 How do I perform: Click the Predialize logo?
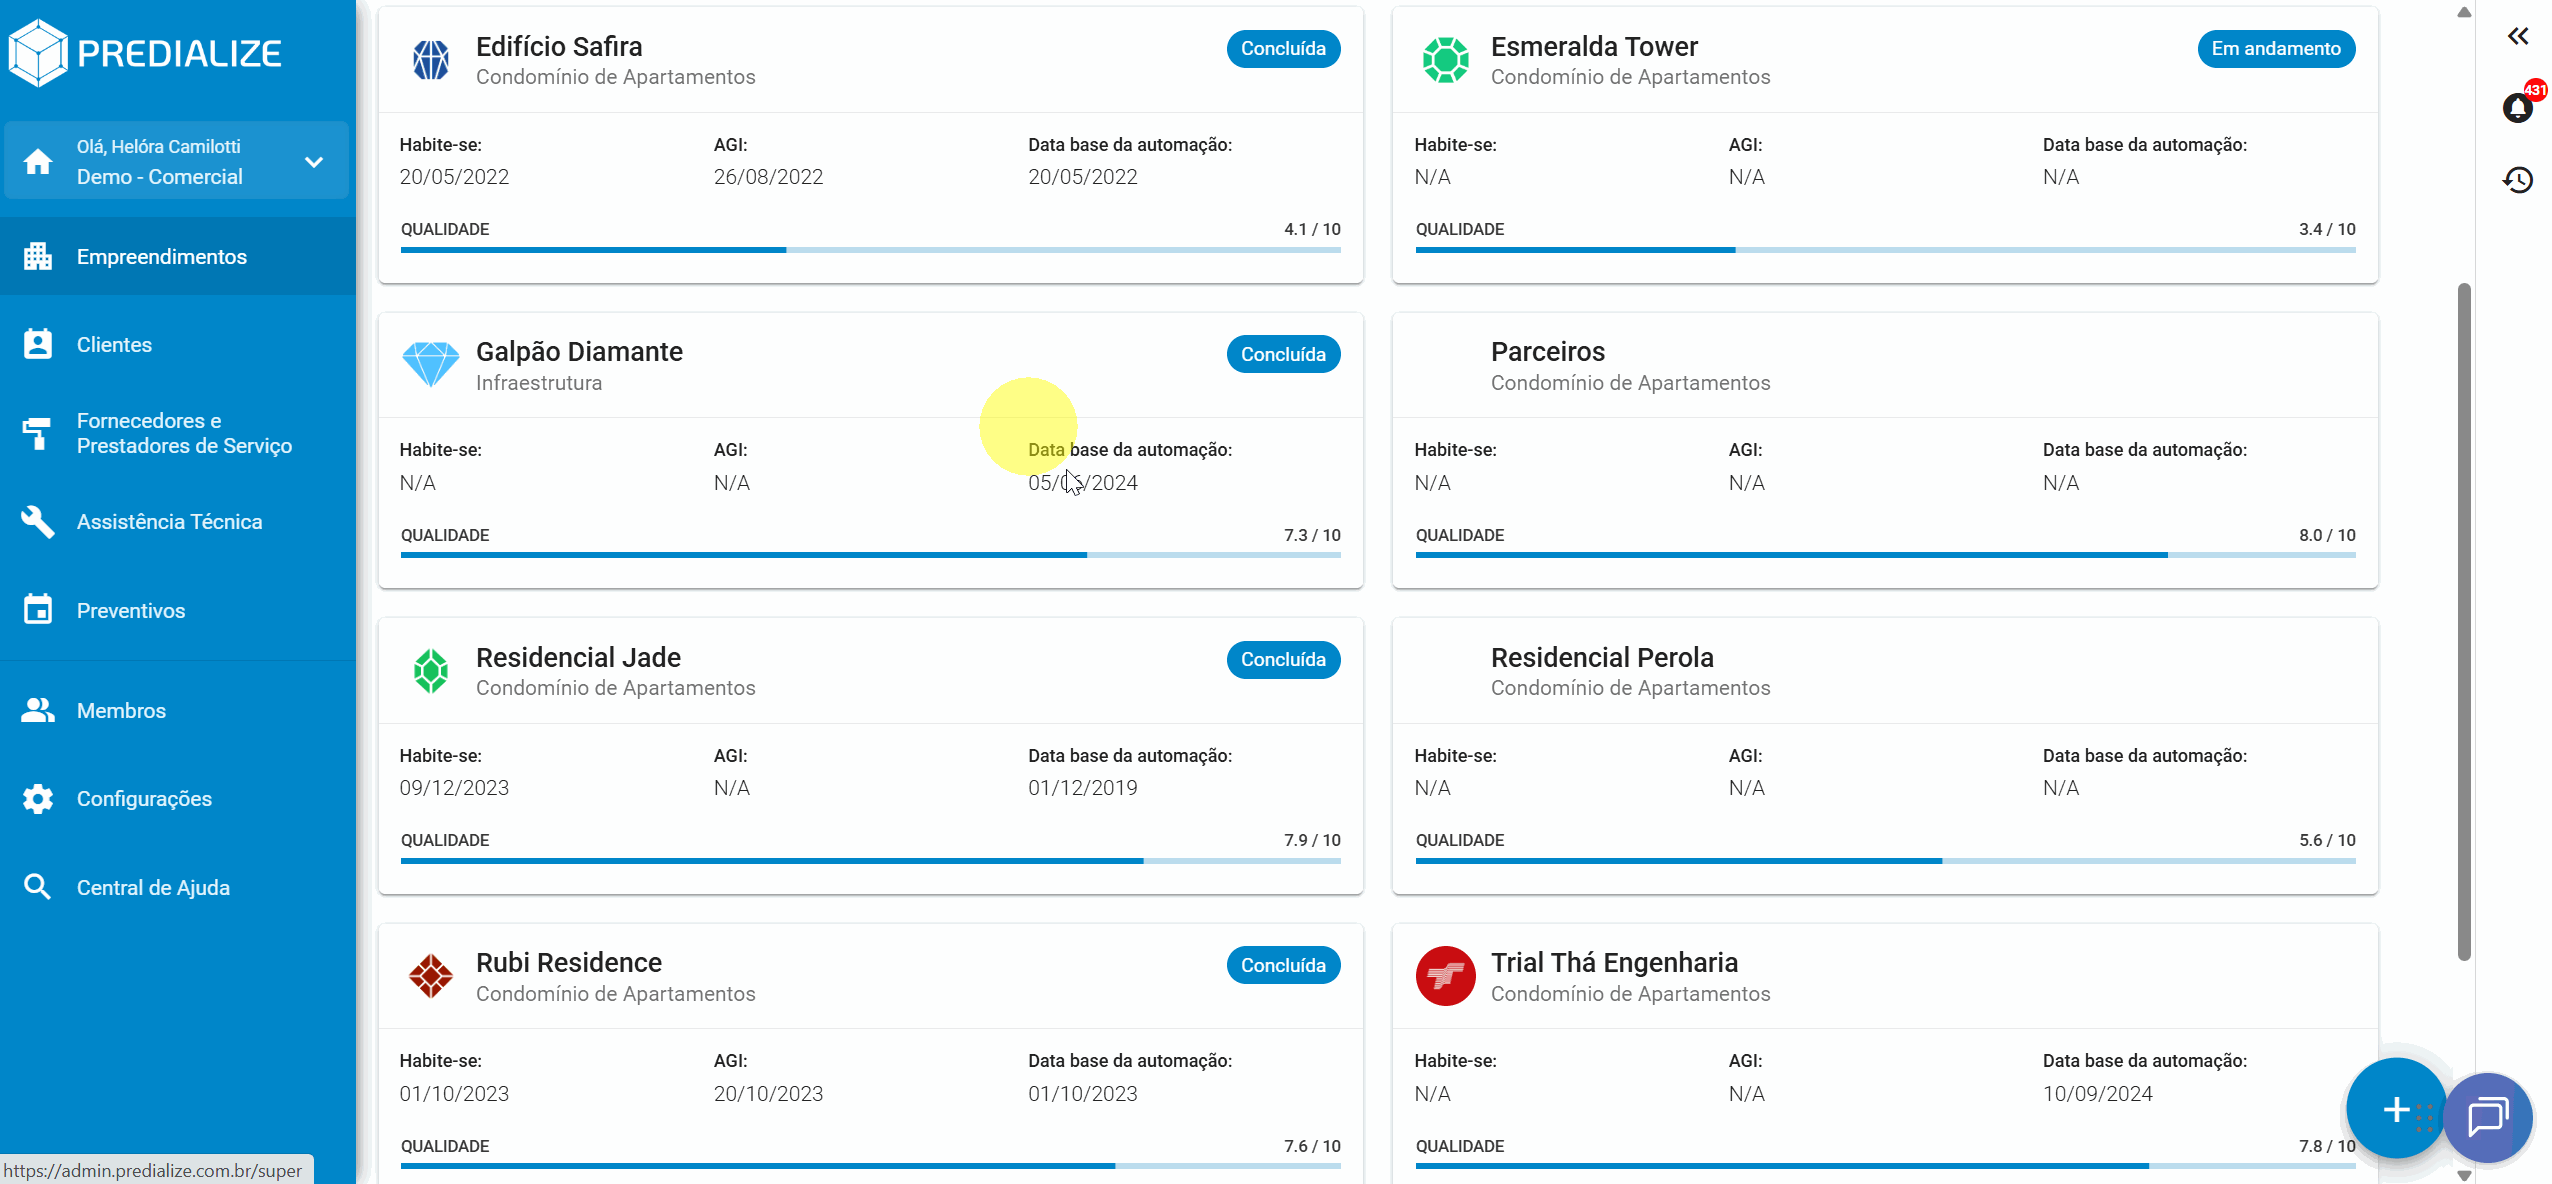click(146, 53)
